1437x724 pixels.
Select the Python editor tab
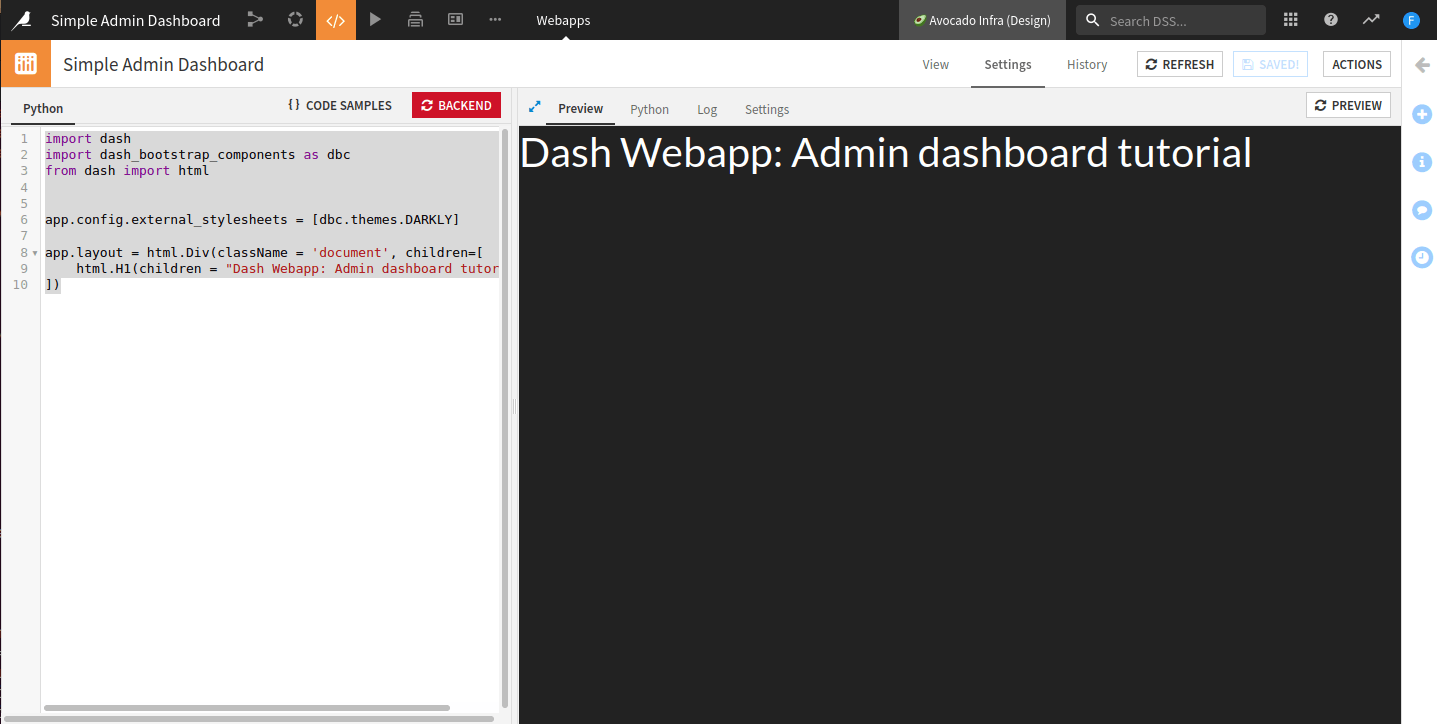43,109
